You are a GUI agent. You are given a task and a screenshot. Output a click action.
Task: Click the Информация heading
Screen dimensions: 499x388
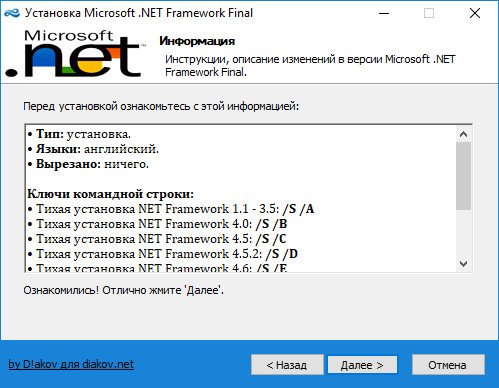pyautogui.click(x=197, y=41)
